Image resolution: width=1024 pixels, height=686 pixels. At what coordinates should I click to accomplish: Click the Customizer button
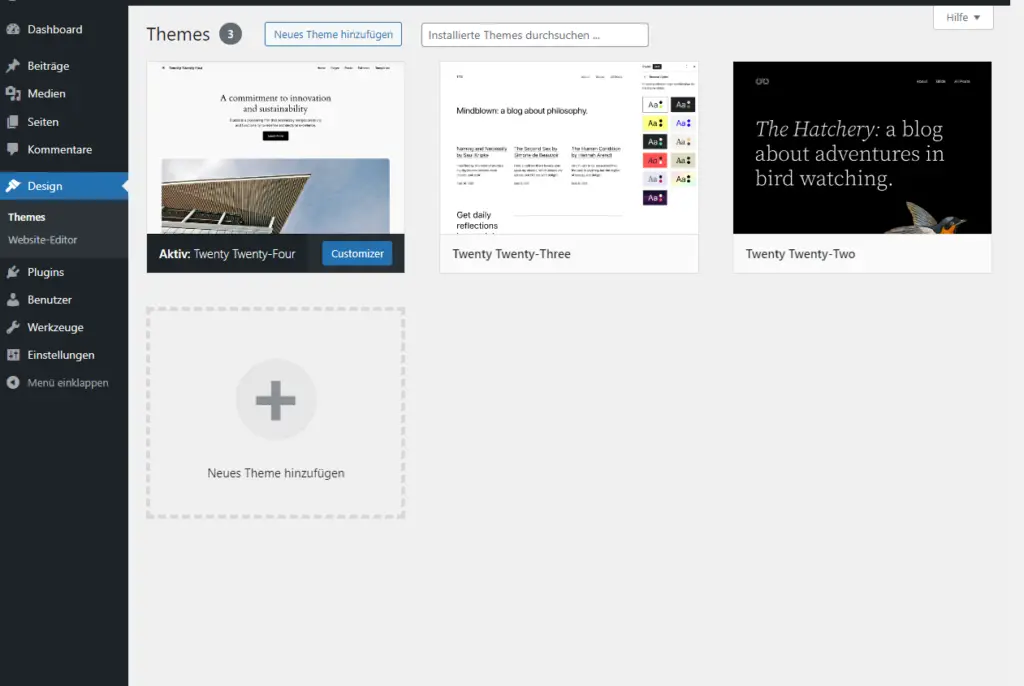(x=357, y=253)
